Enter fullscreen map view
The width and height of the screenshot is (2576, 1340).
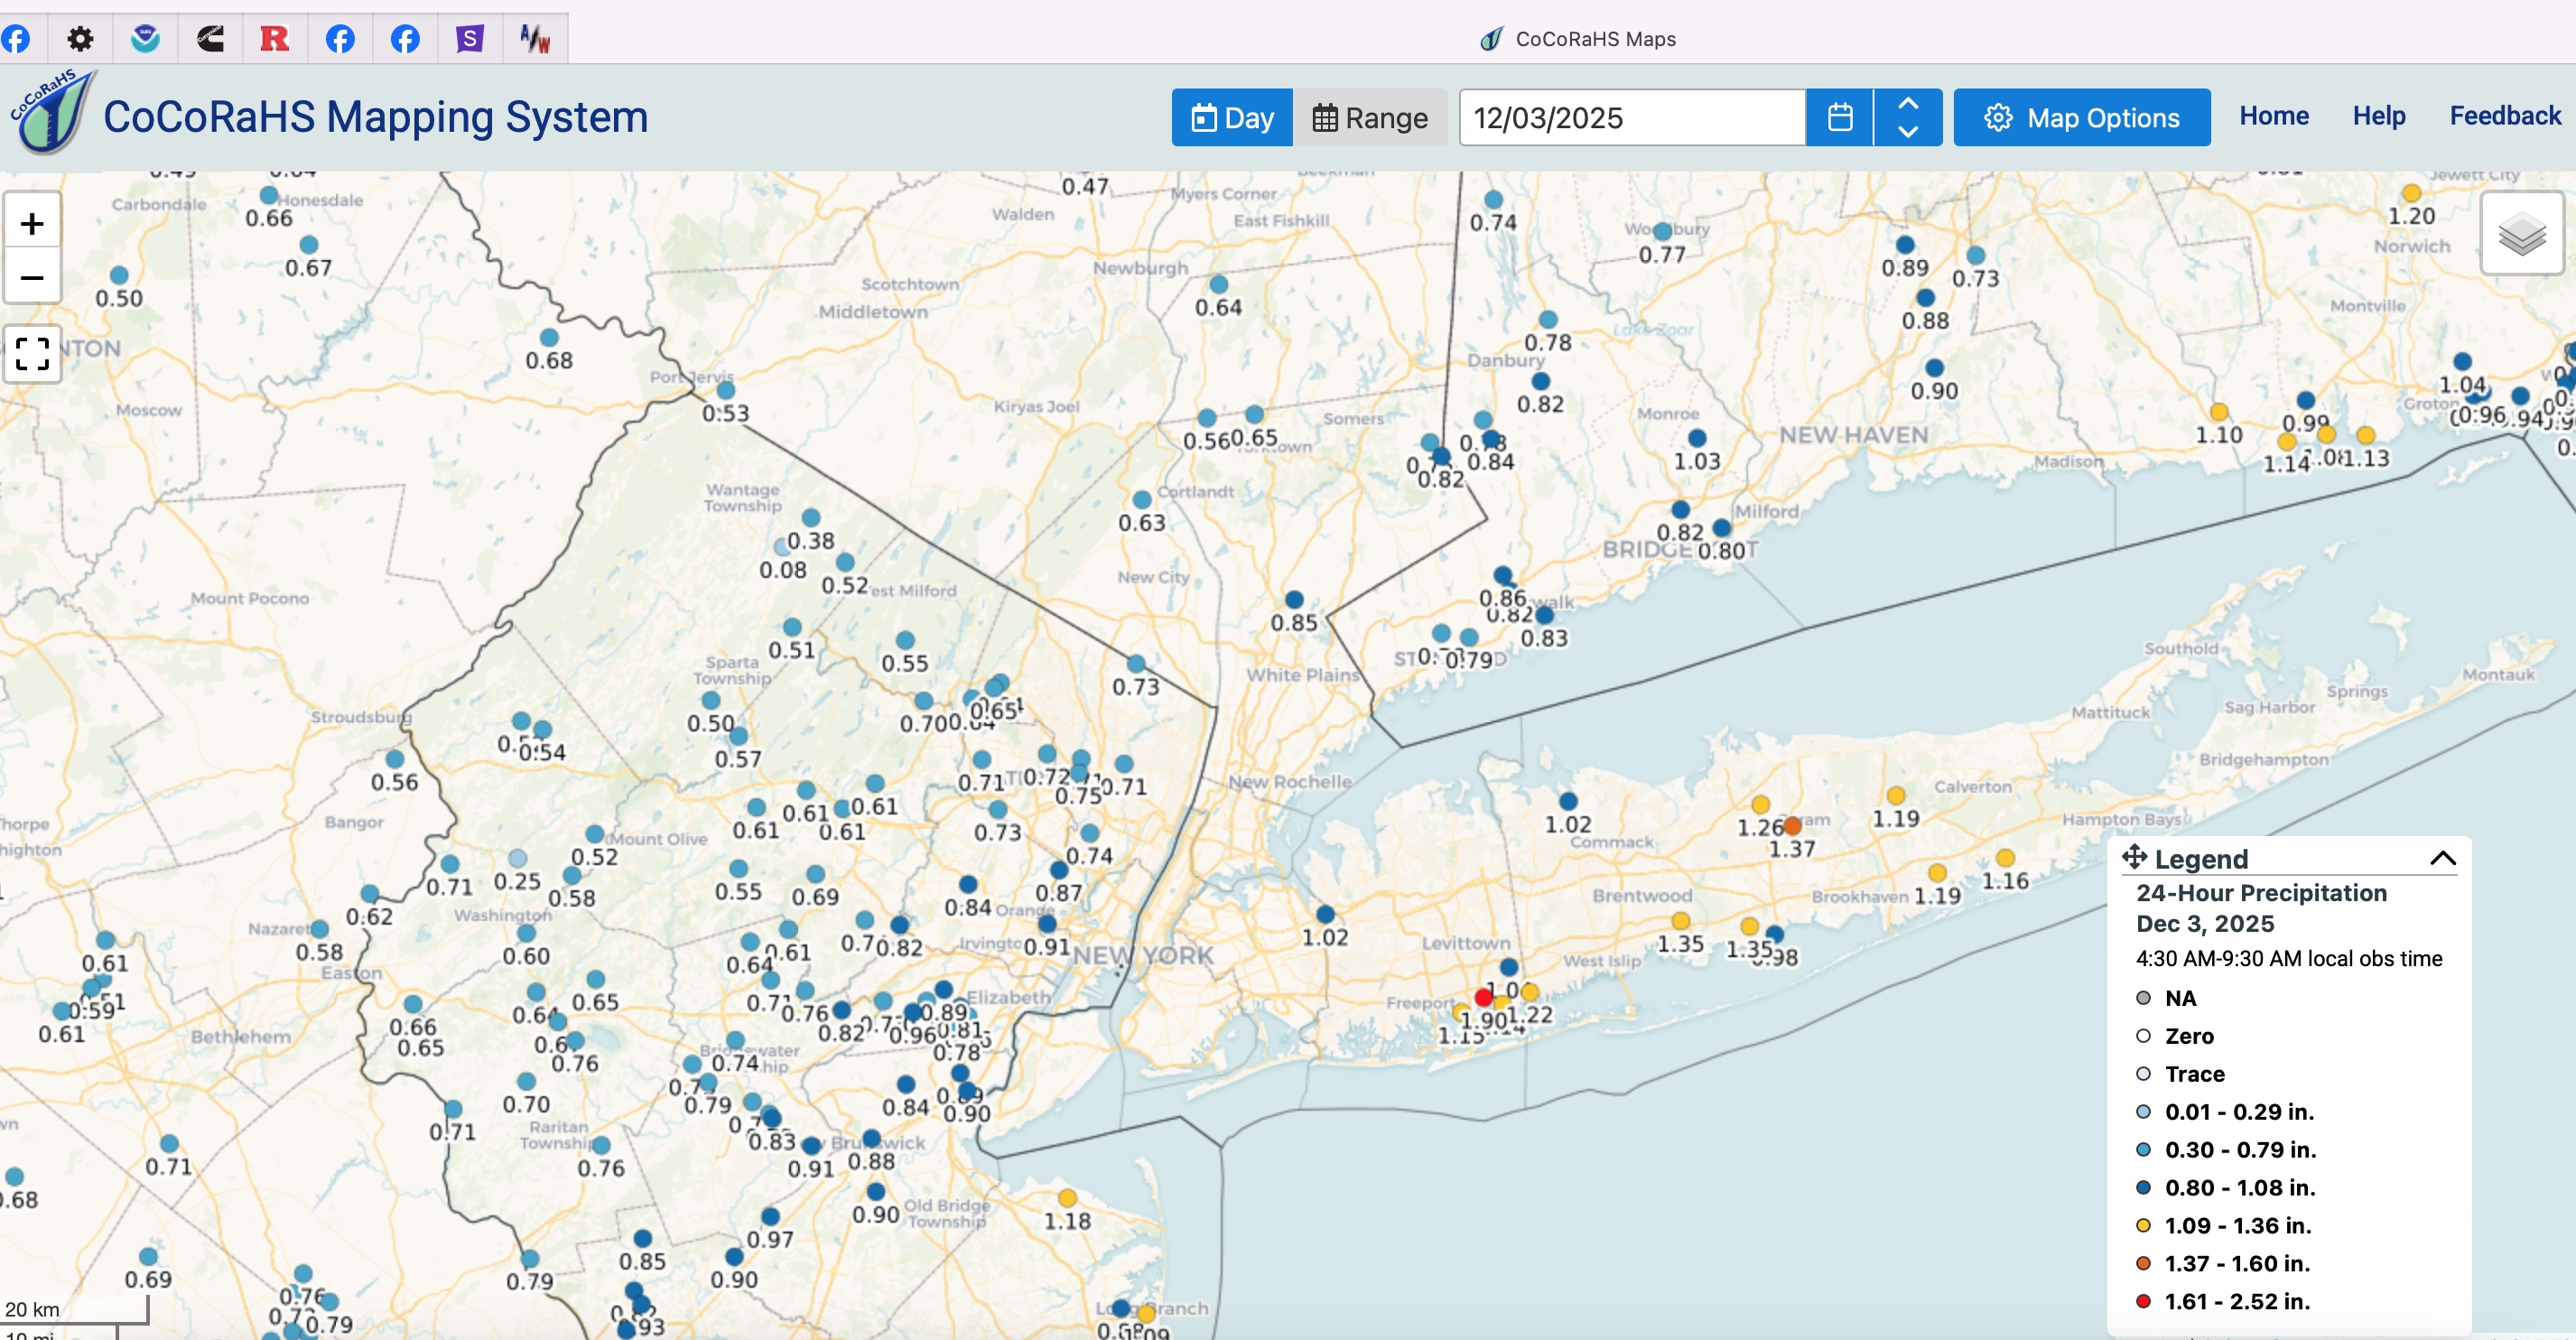coord(32,353)
